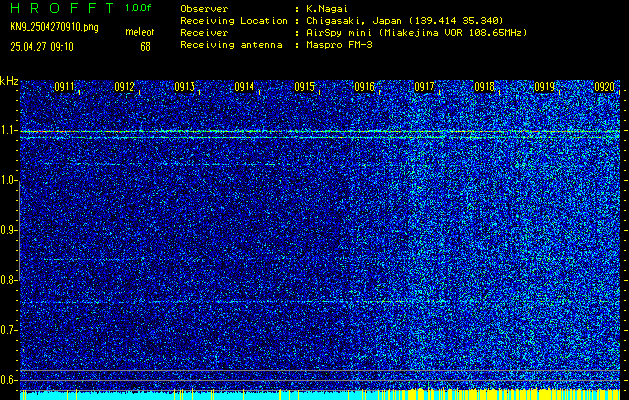
Task: Click the meteor count label
Action: click(140, 32)
